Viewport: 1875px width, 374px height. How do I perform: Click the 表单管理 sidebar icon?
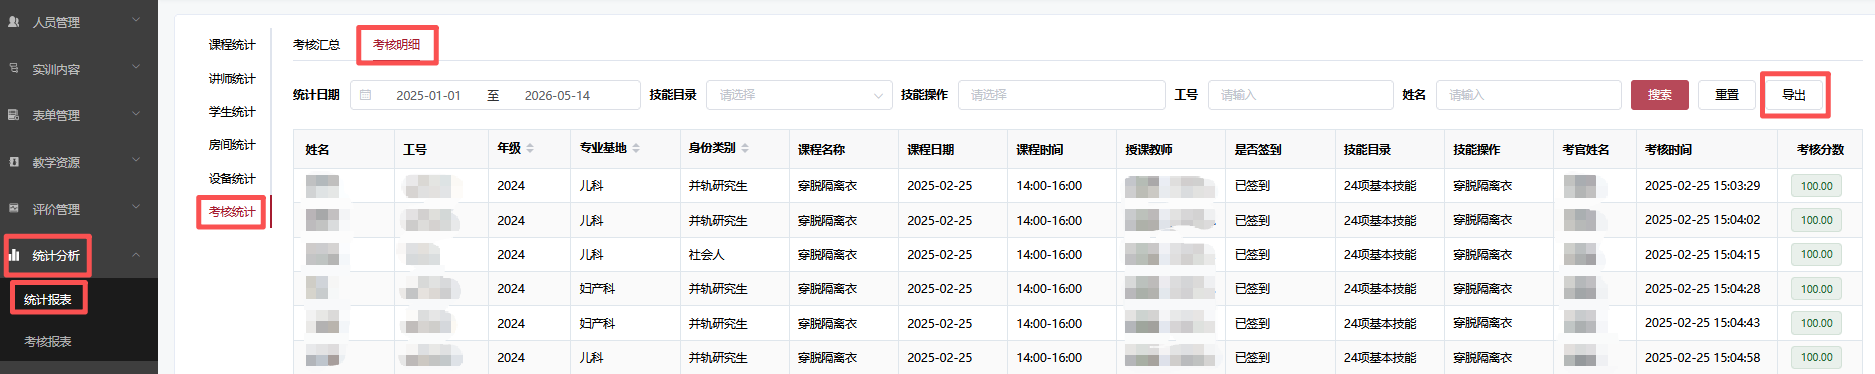click(x=14, y=115)
